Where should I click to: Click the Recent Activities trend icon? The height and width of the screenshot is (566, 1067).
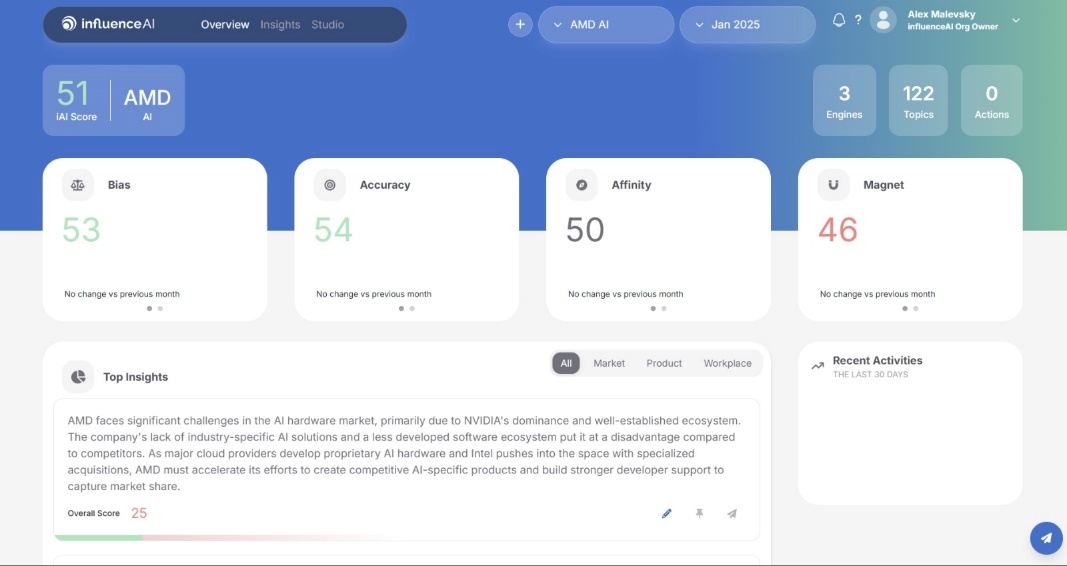point(817,367)
